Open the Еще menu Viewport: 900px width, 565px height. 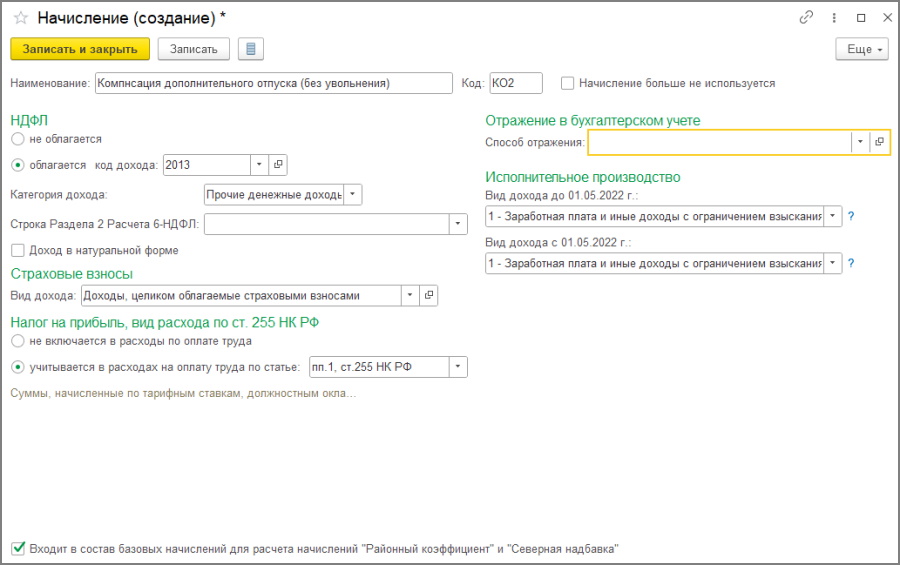[862, 49]
